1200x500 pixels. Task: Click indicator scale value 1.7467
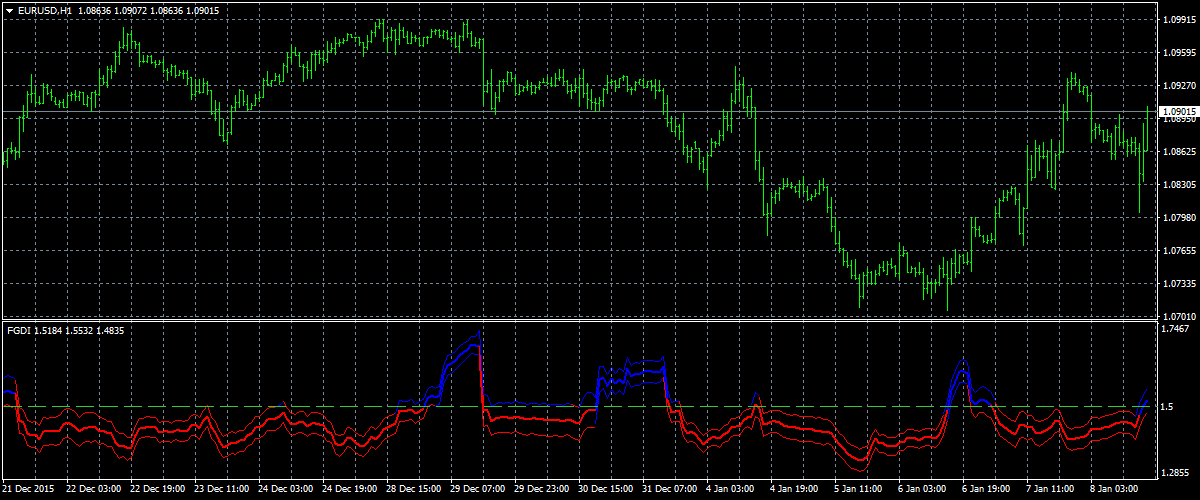1176,329
